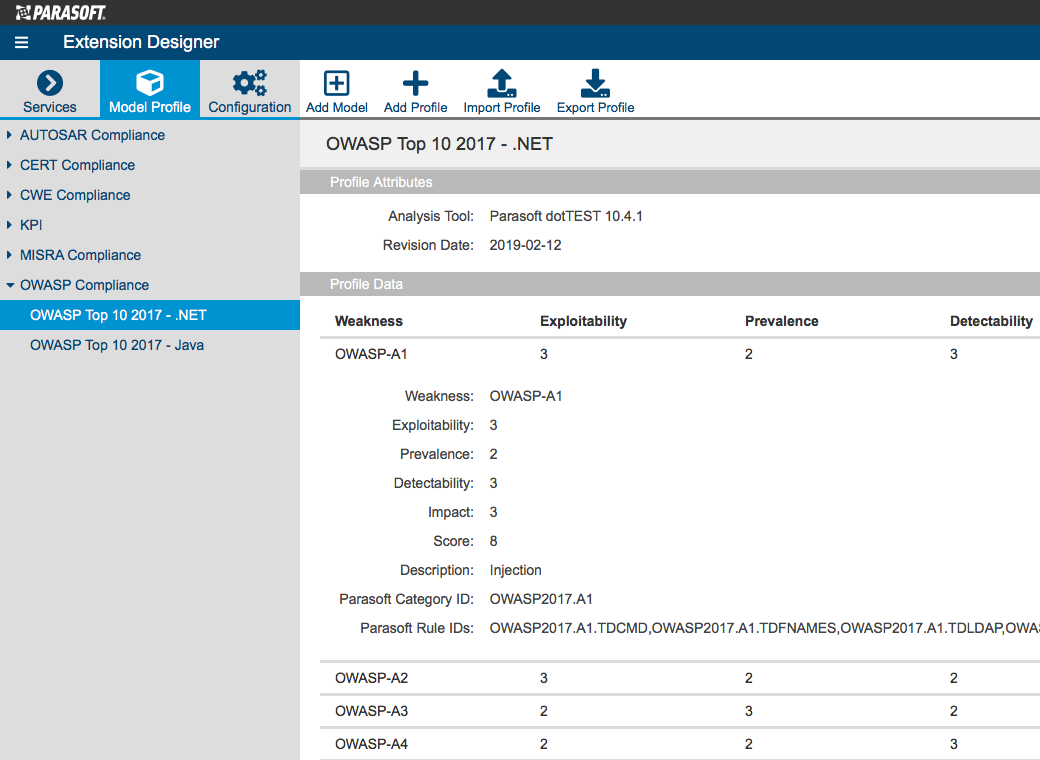1040x760 pixels.
Task: Click the Score value 8
Action: (x=493, y=541)
